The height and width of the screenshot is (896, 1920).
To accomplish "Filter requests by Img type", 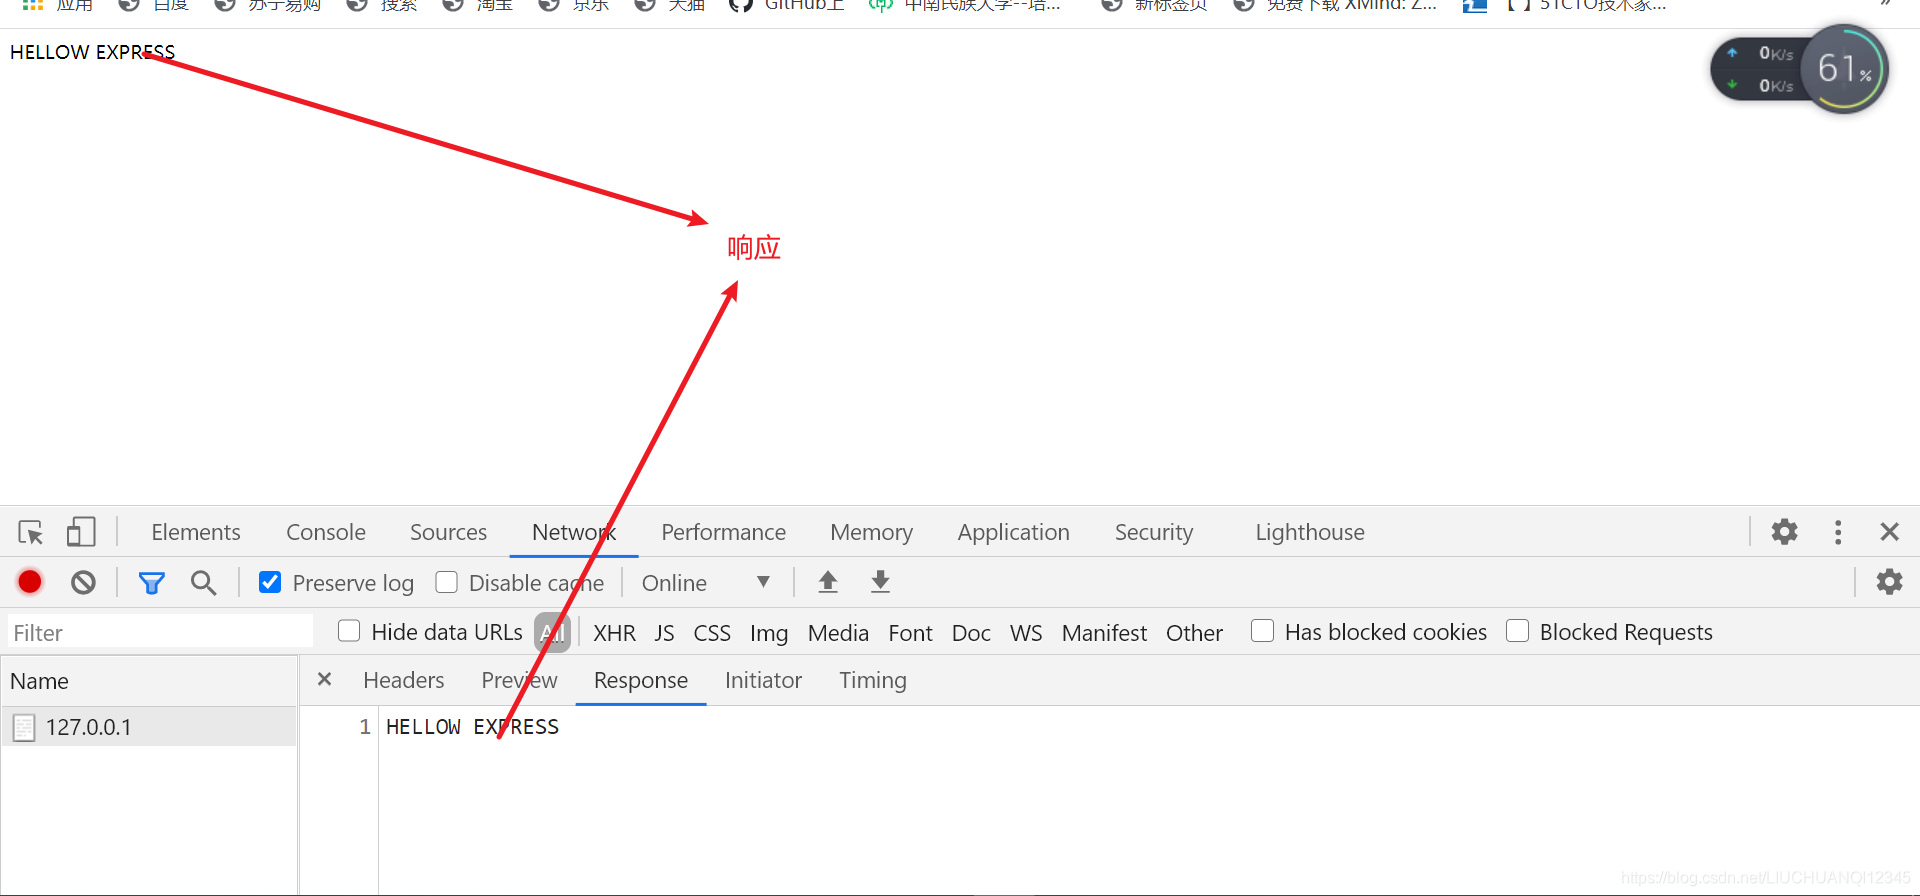I will coord(769,633).
